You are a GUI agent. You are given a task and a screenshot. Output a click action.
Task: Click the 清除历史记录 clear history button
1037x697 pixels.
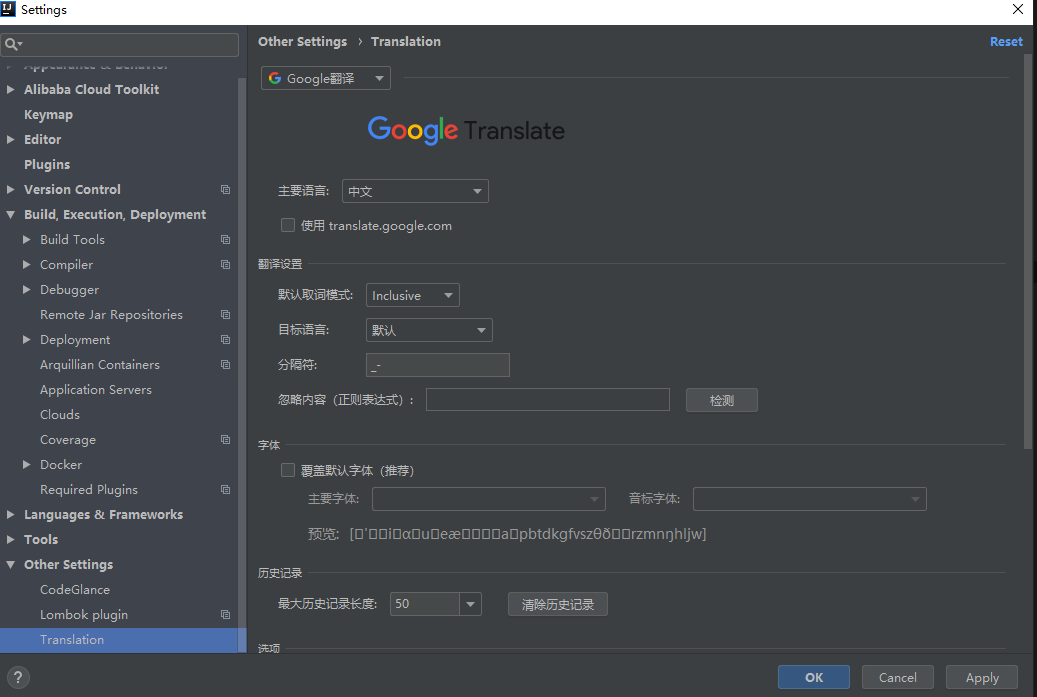click(558, 604)
